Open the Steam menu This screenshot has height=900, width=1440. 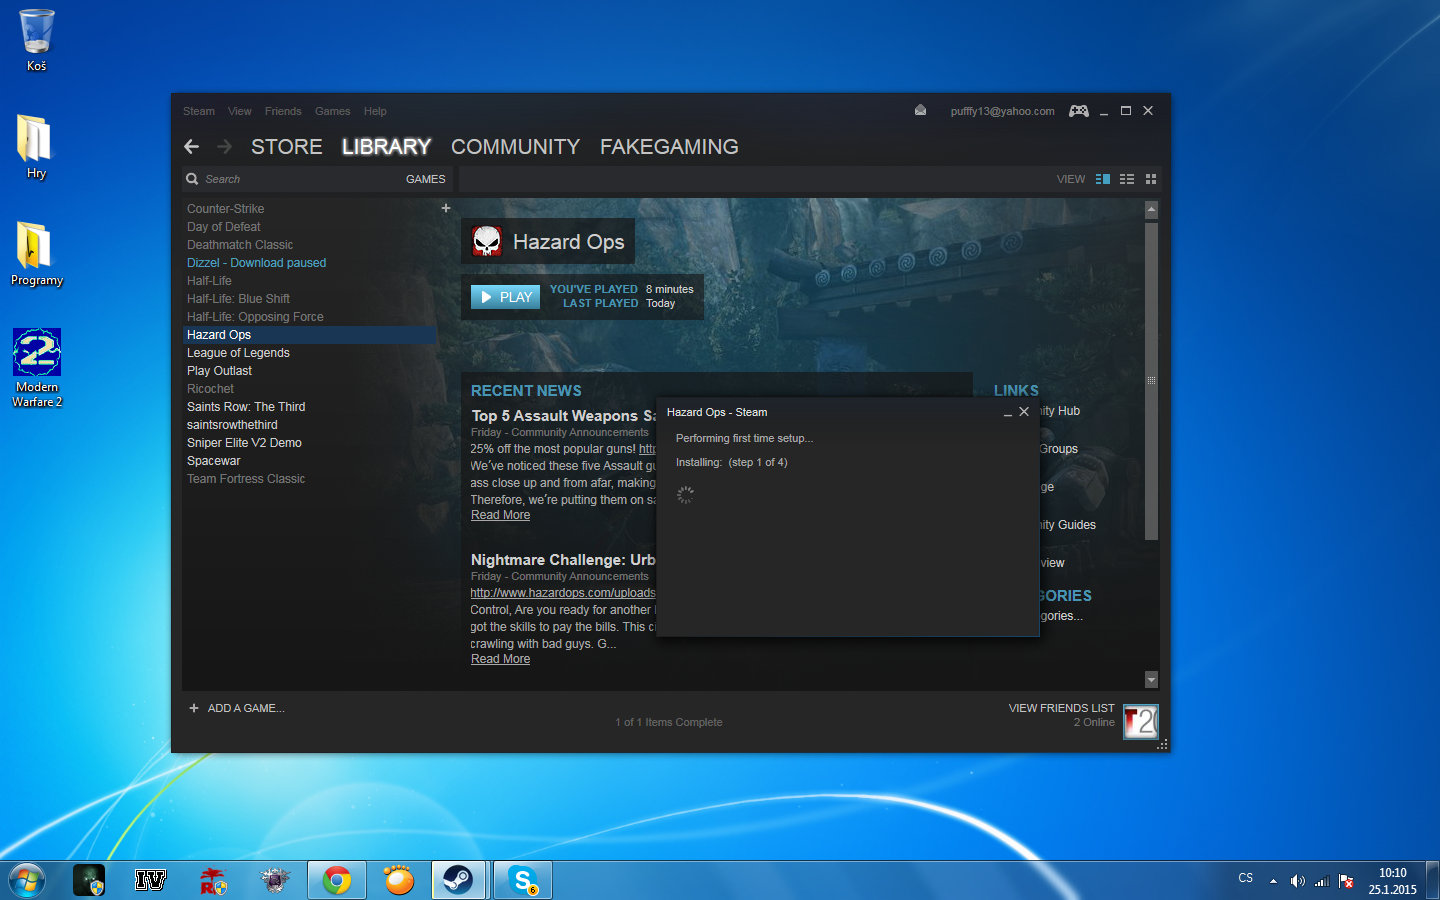[x=199, y=111]
